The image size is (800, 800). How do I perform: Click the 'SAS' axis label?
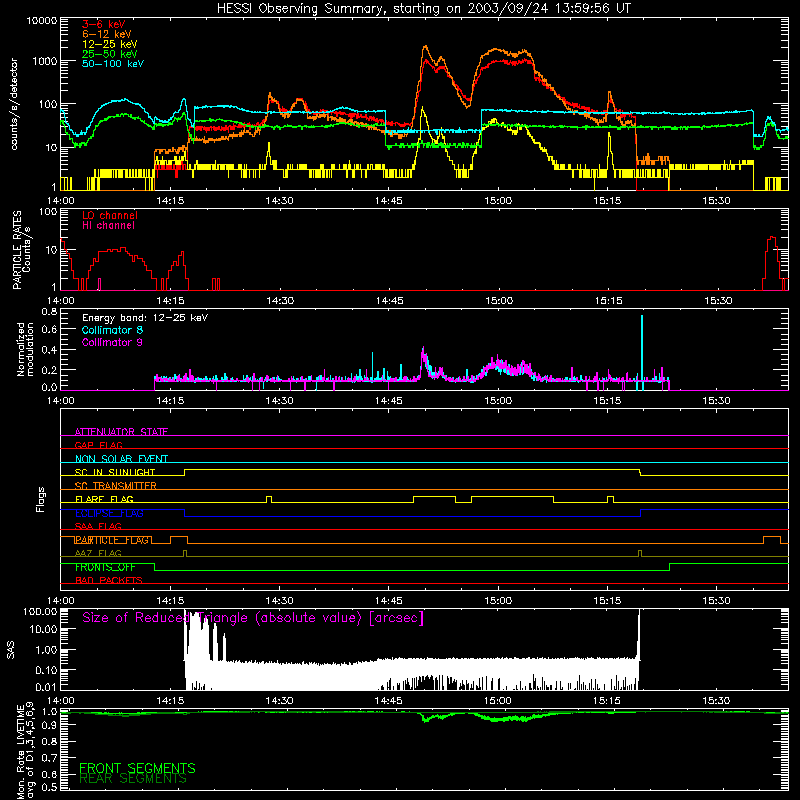coord(11,651)
